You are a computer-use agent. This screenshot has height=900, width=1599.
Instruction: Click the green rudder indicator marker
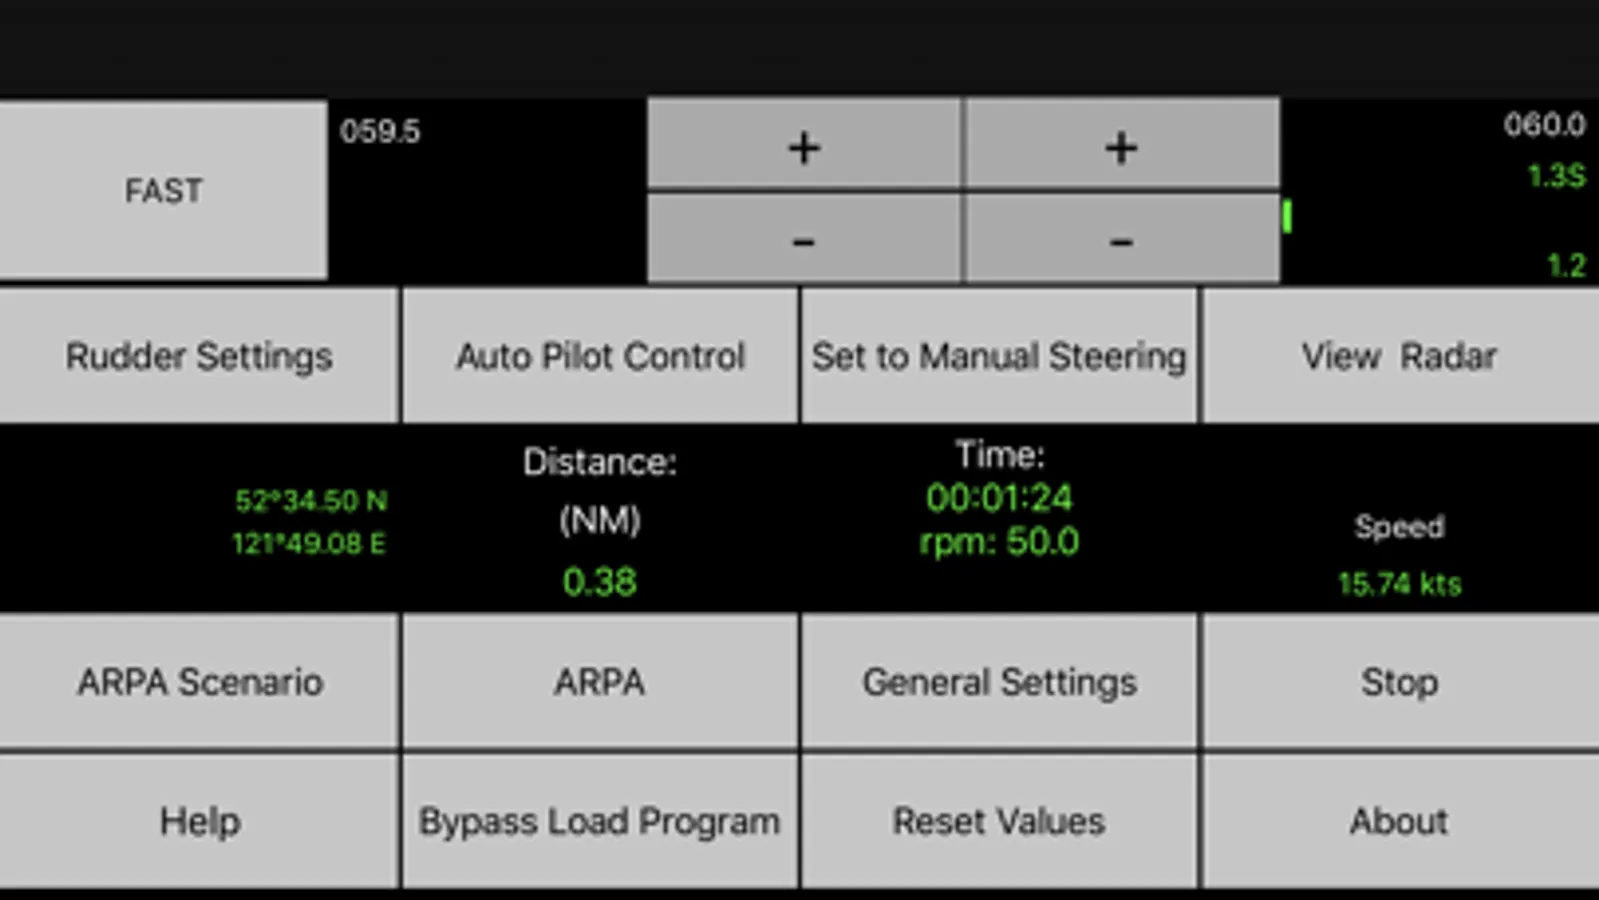coord(1287,216)
